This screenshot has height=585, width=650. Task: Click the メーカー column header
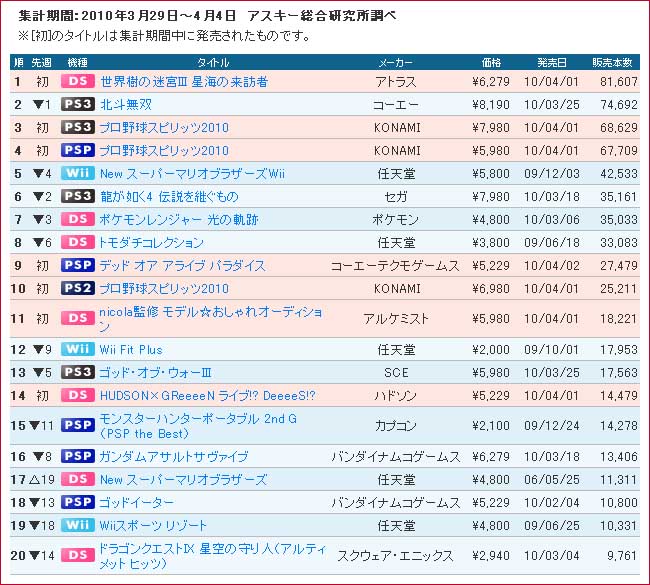395,63
